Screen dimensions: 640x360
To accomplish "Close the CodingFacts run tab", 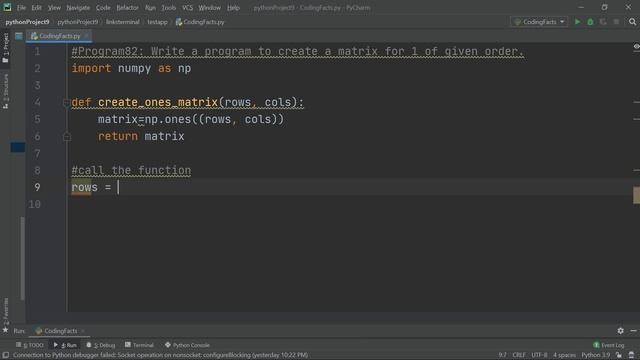I will click(83, 331).
